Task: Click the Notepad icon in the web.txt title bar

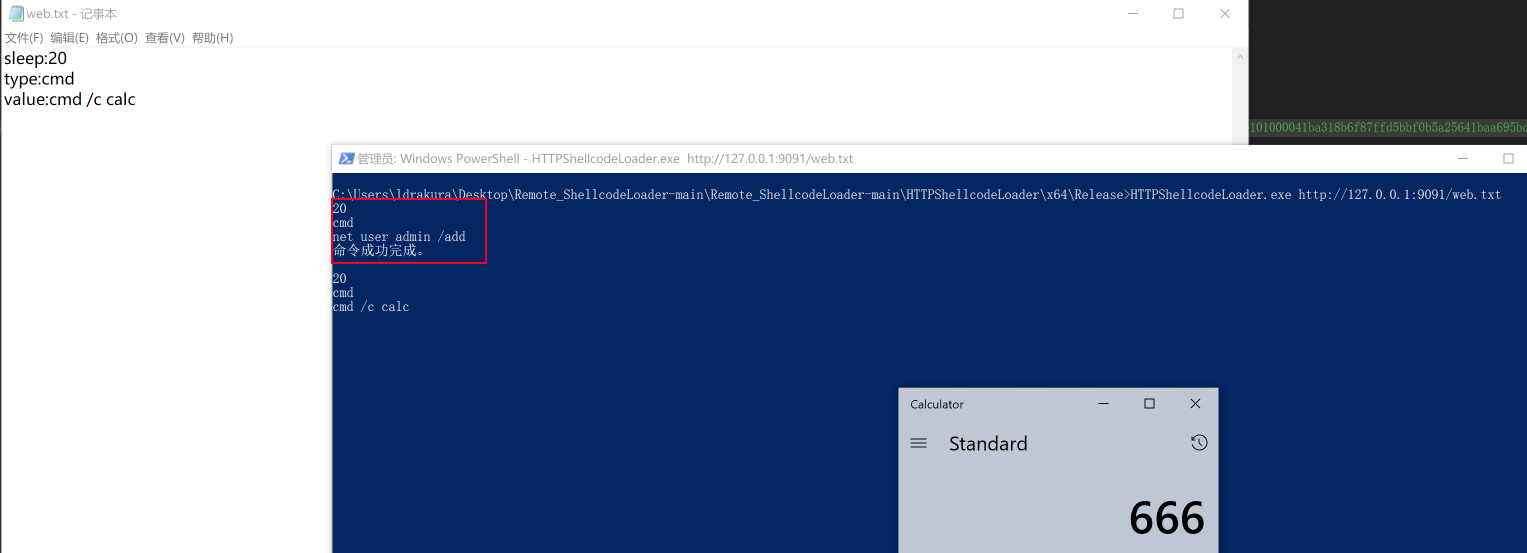Action: tap(16, 14)
